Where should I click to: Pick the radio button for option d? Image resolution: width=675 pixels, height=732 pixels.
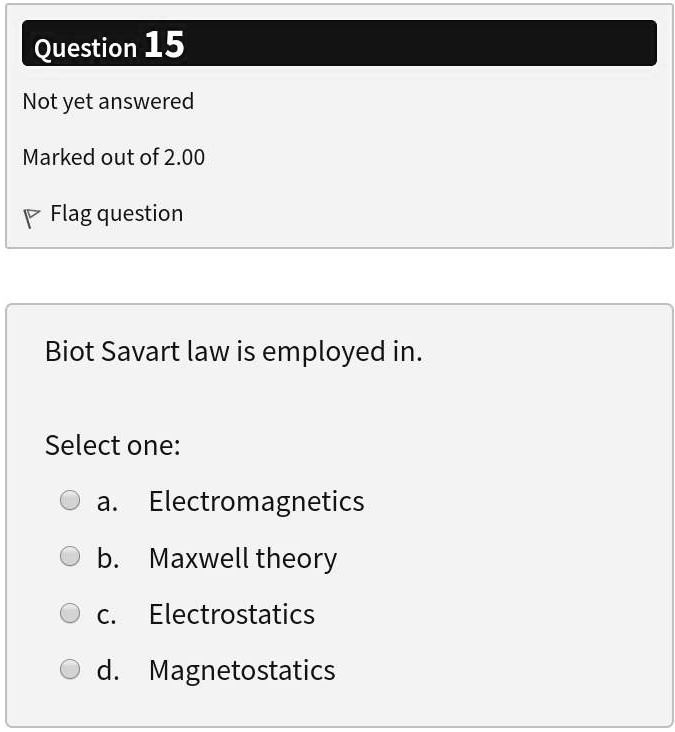70,669
